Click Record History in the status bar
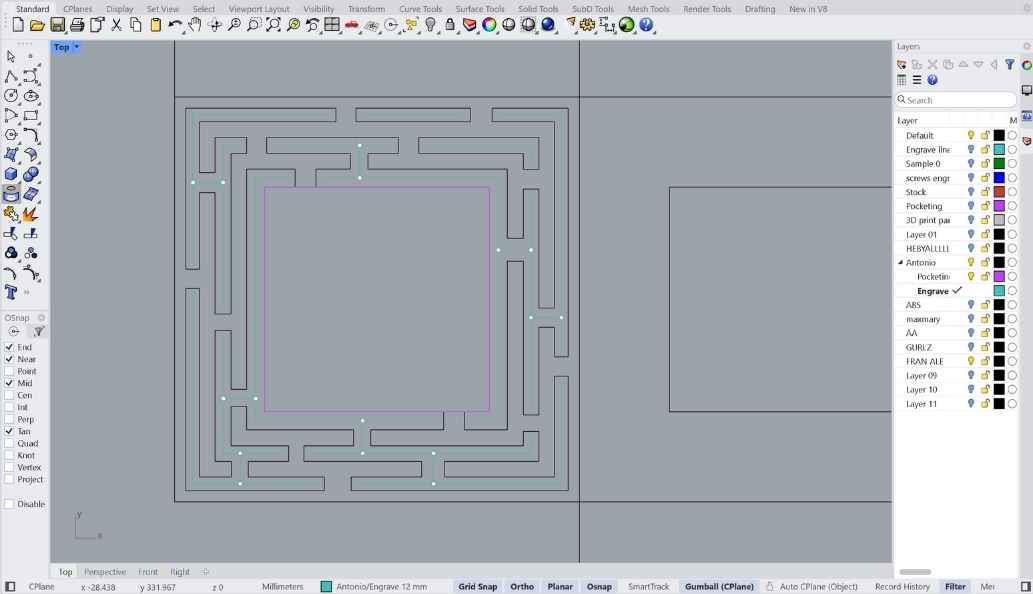The width and height of the screenshot is (1033, 594). (x=901, y=586)
